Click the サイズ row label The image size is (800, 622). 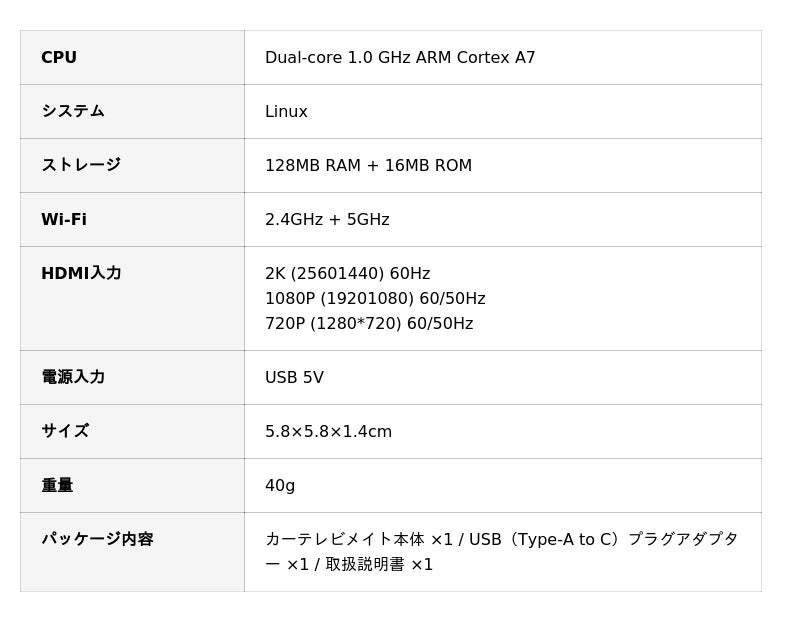point(65,431)
